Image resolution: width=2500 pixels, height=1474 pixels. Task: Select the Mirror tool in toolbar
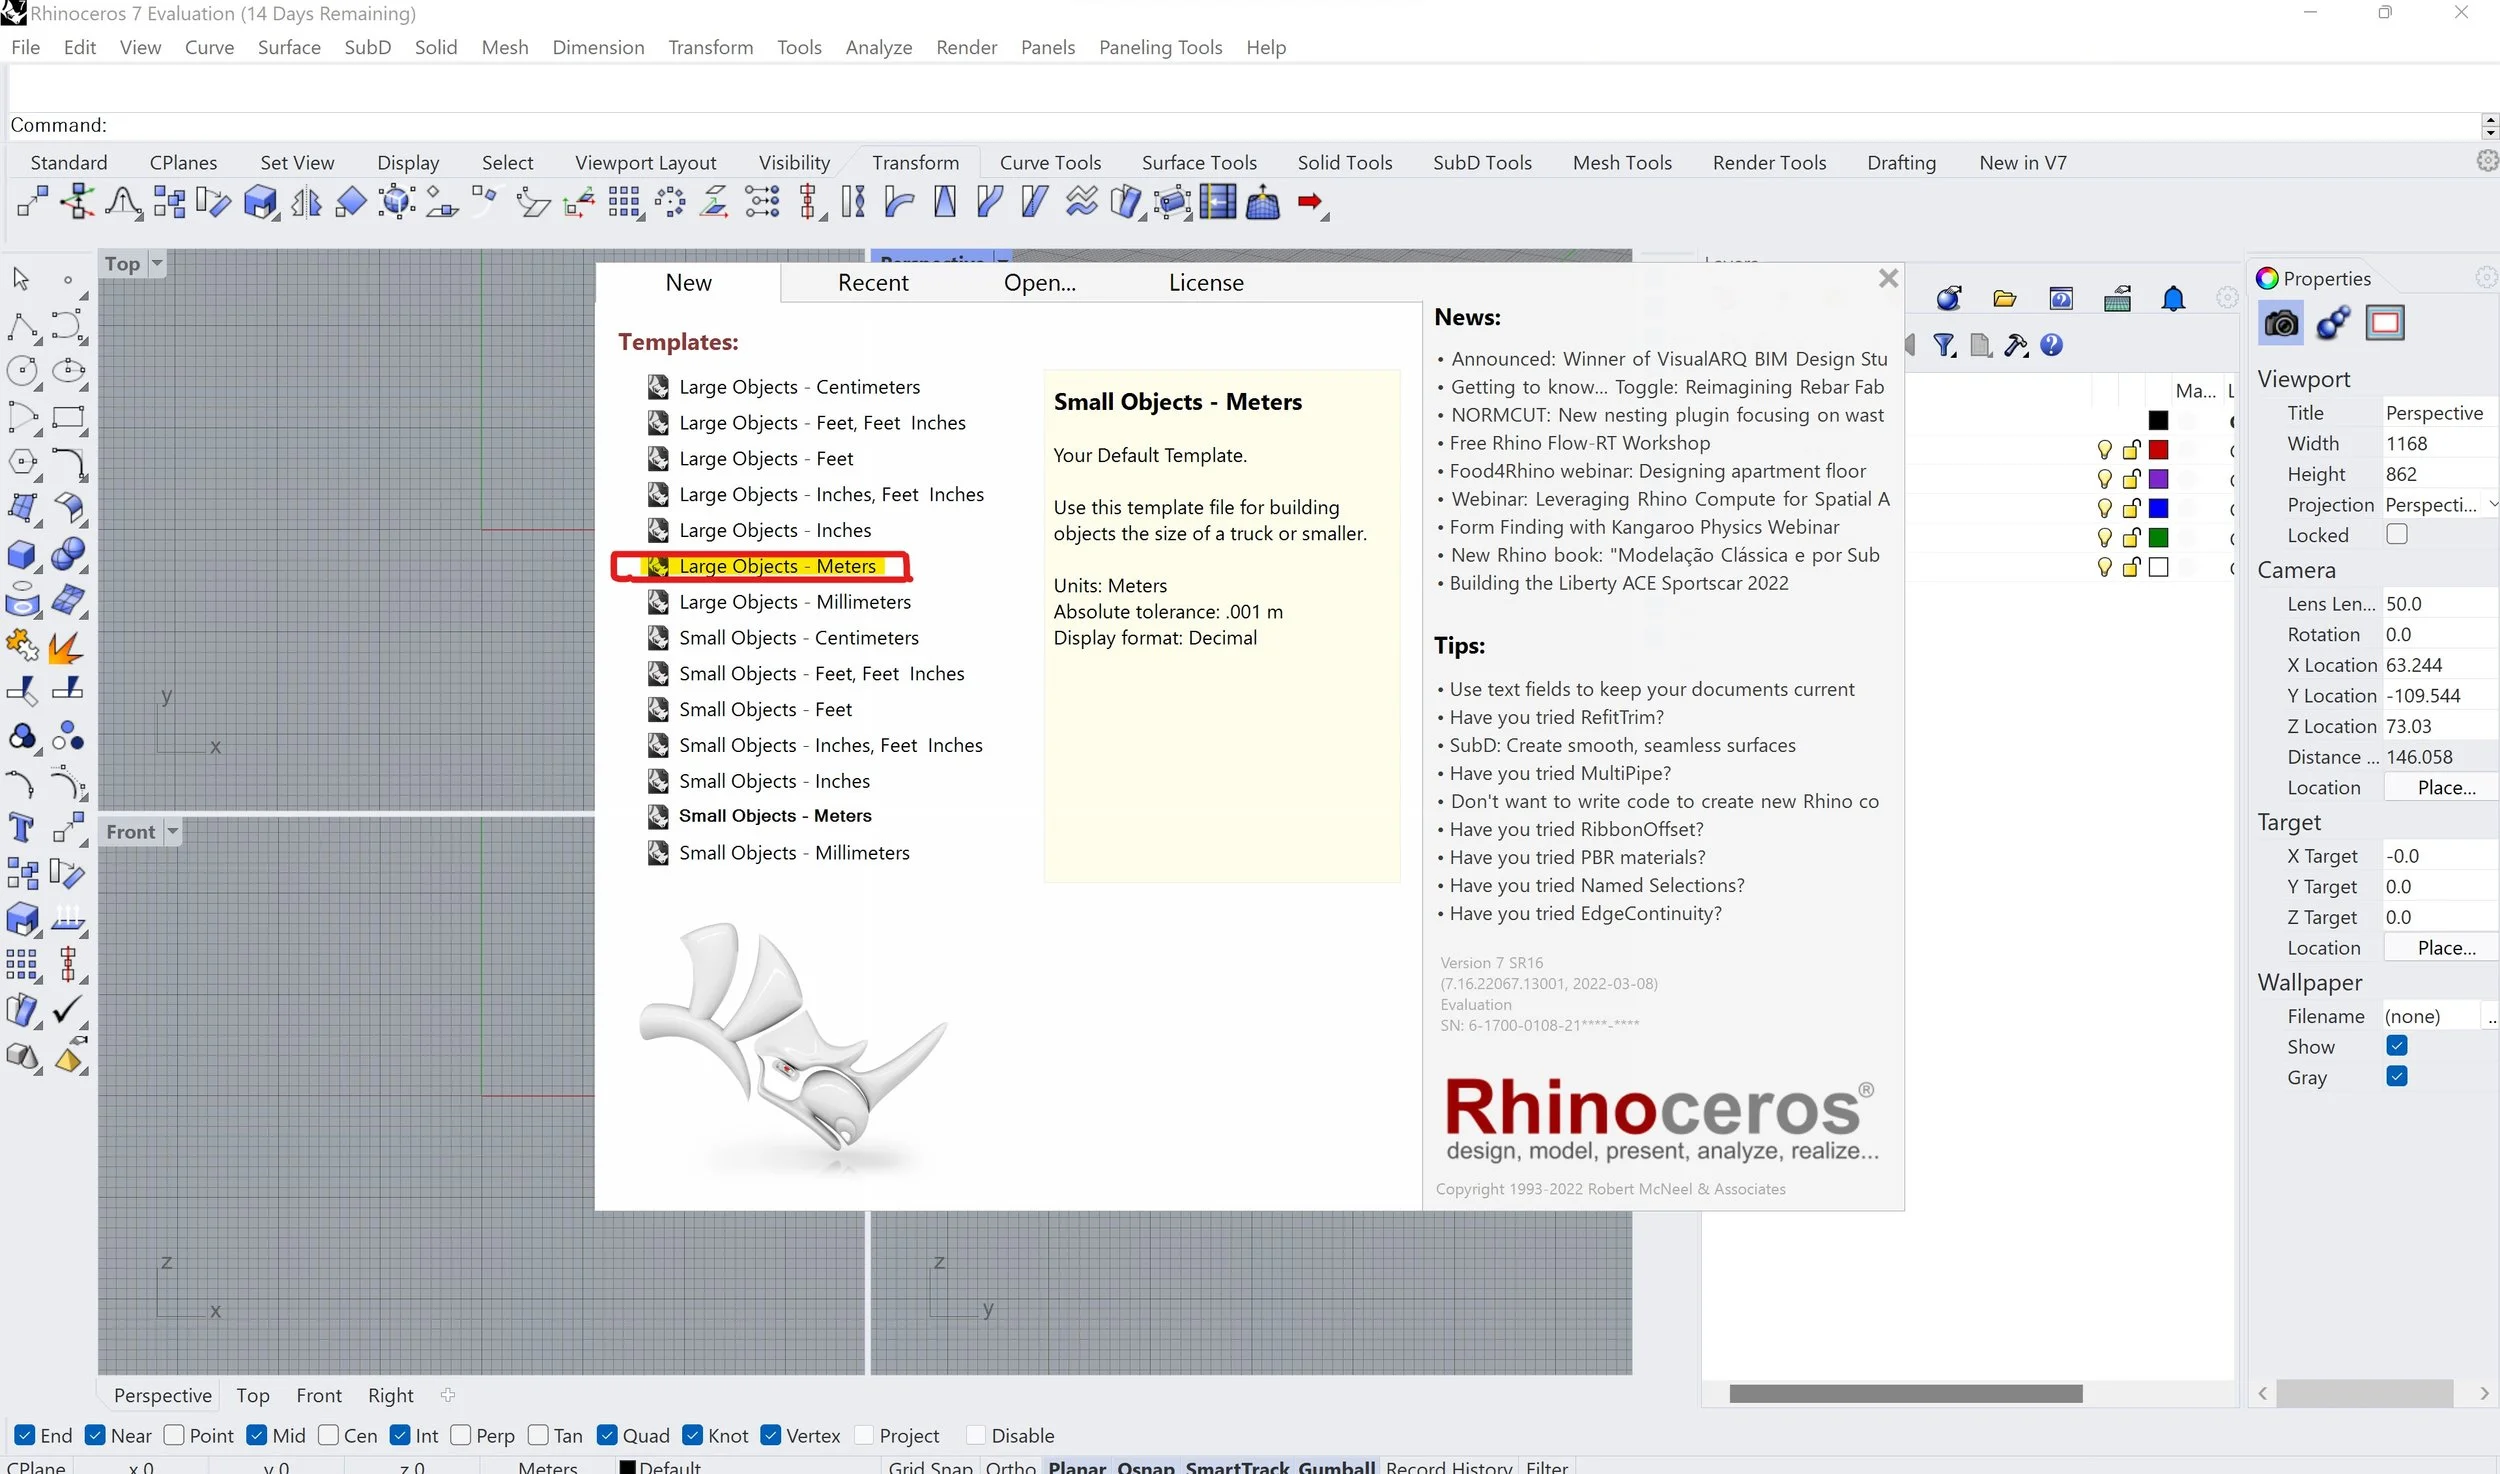[x=306, y=203]
